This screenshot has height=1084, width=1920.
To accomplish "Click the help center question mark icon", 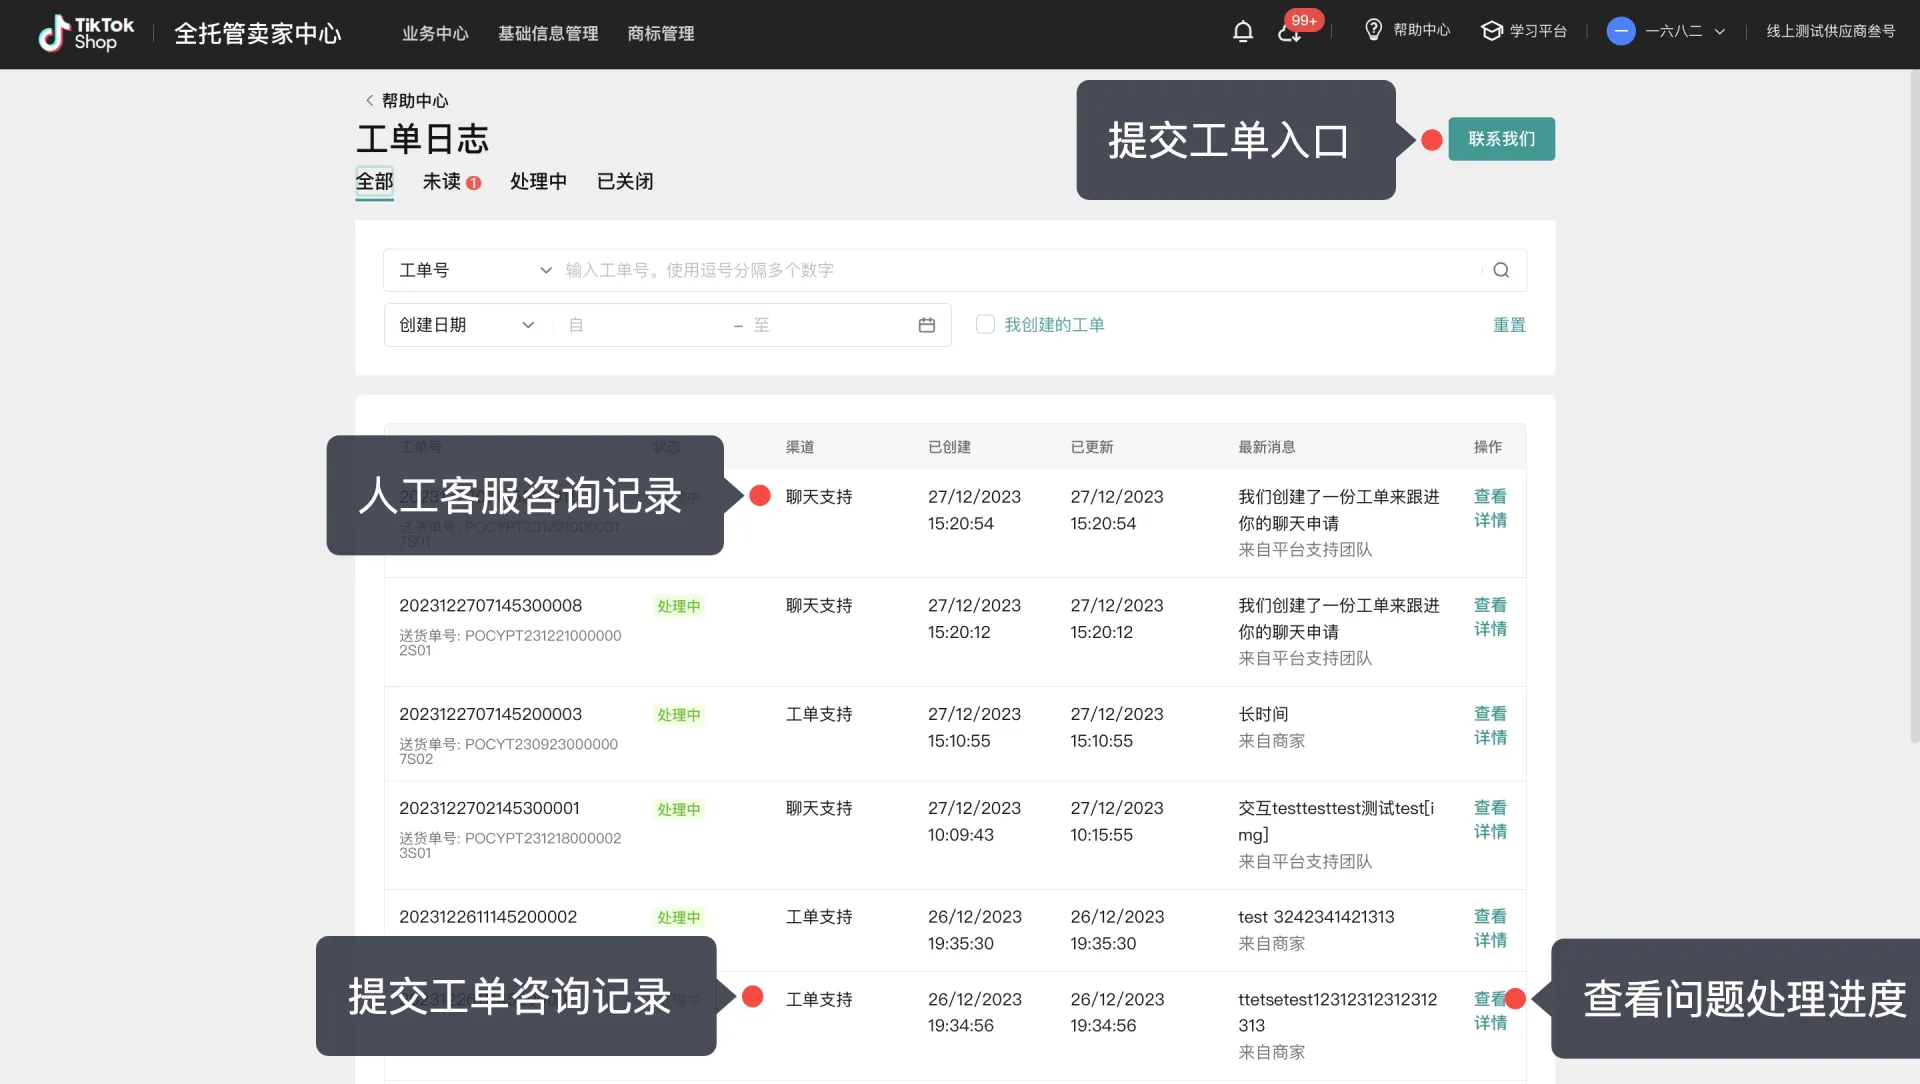I will (1374, 30).
